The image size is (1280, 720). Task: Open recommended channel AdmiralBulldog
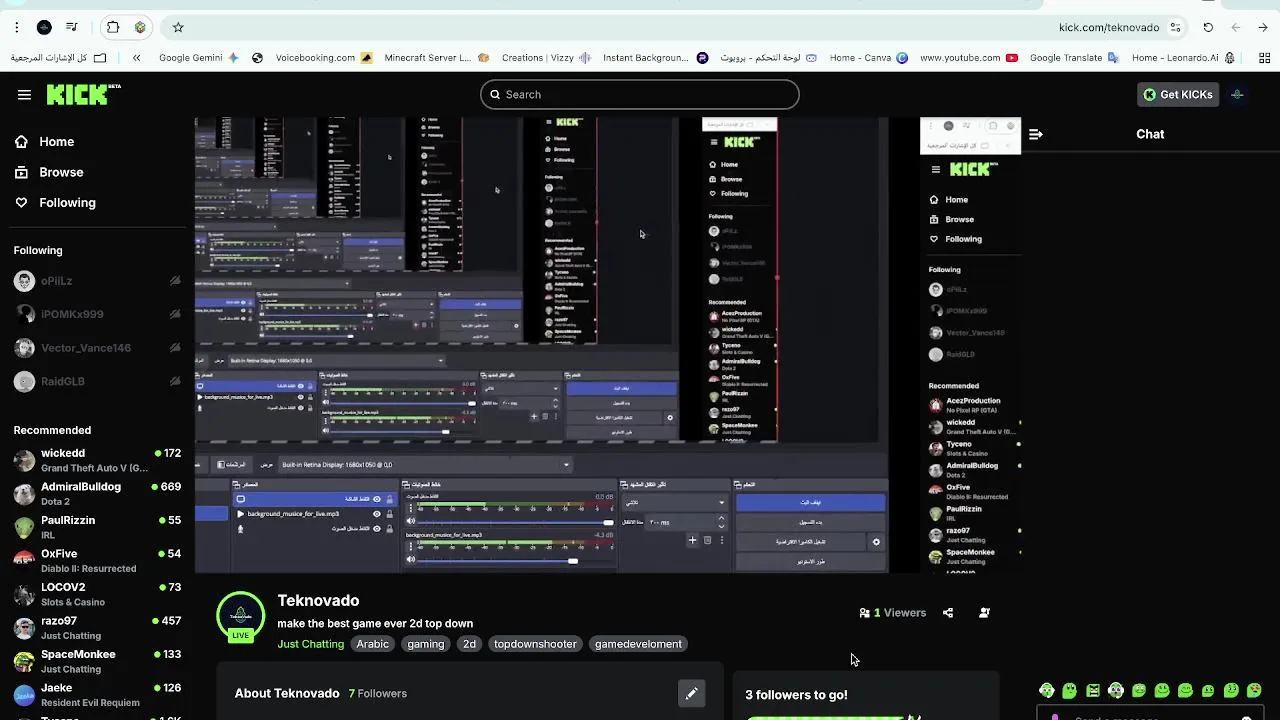coord(97,494)
